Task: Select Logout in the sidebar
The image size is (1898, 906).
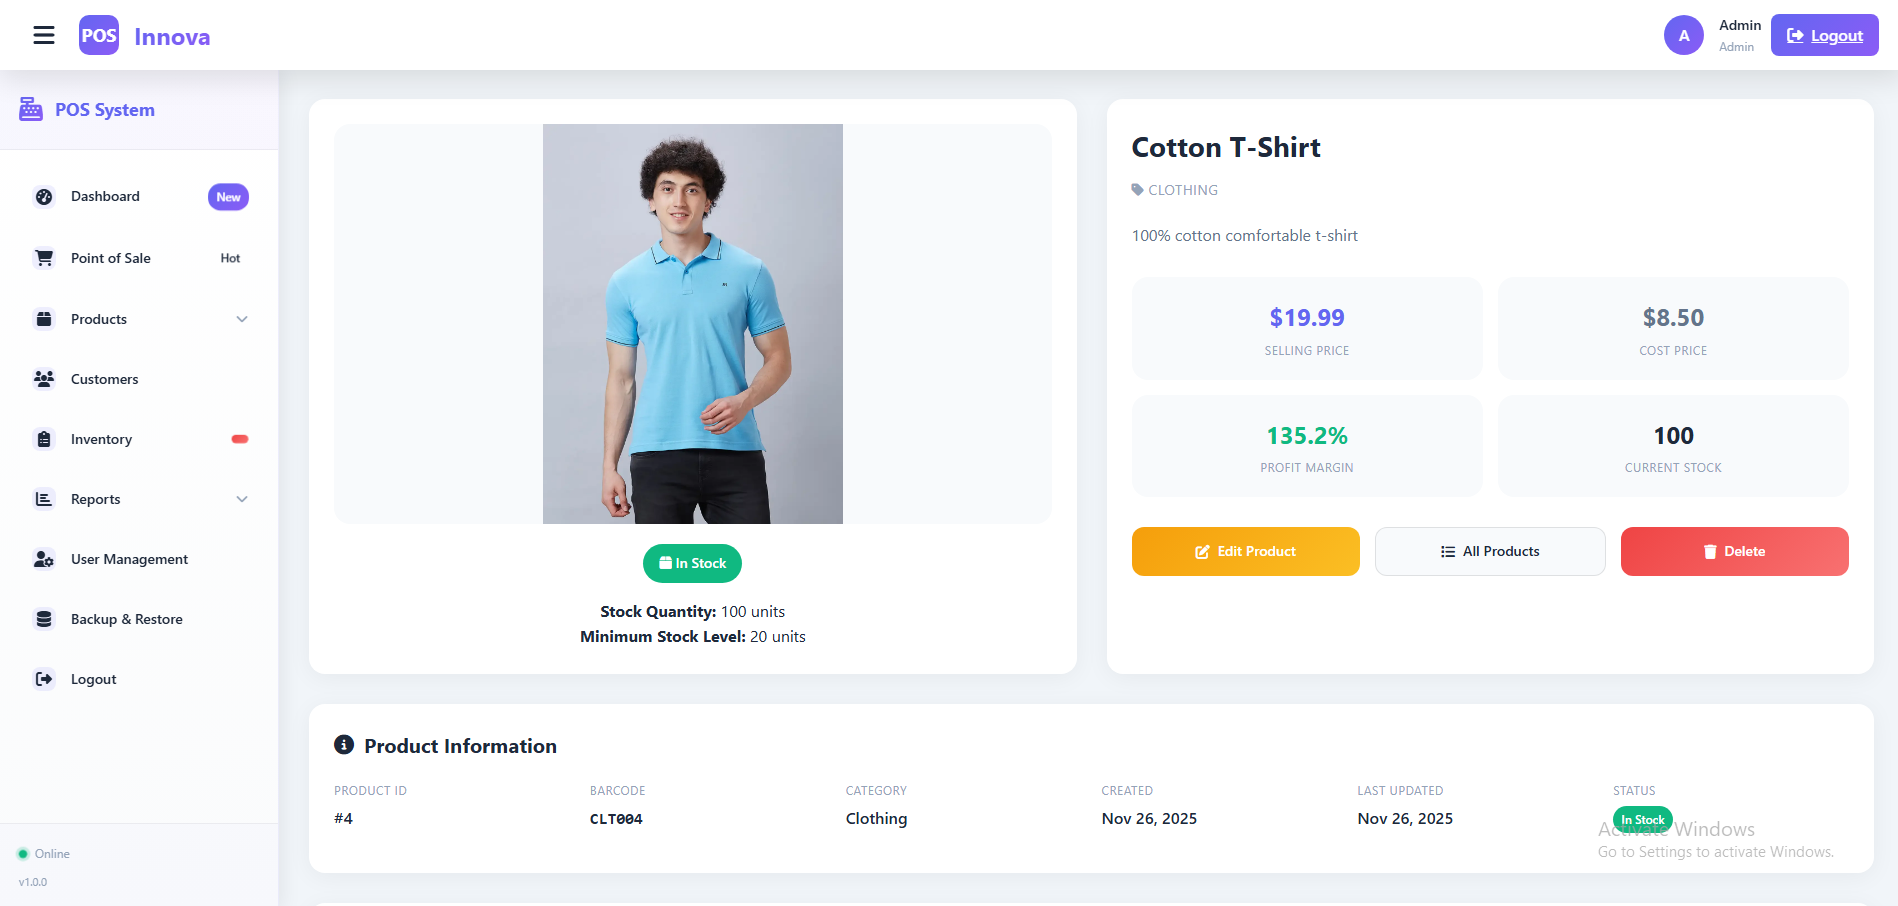Action: click(x=94, y=679)
